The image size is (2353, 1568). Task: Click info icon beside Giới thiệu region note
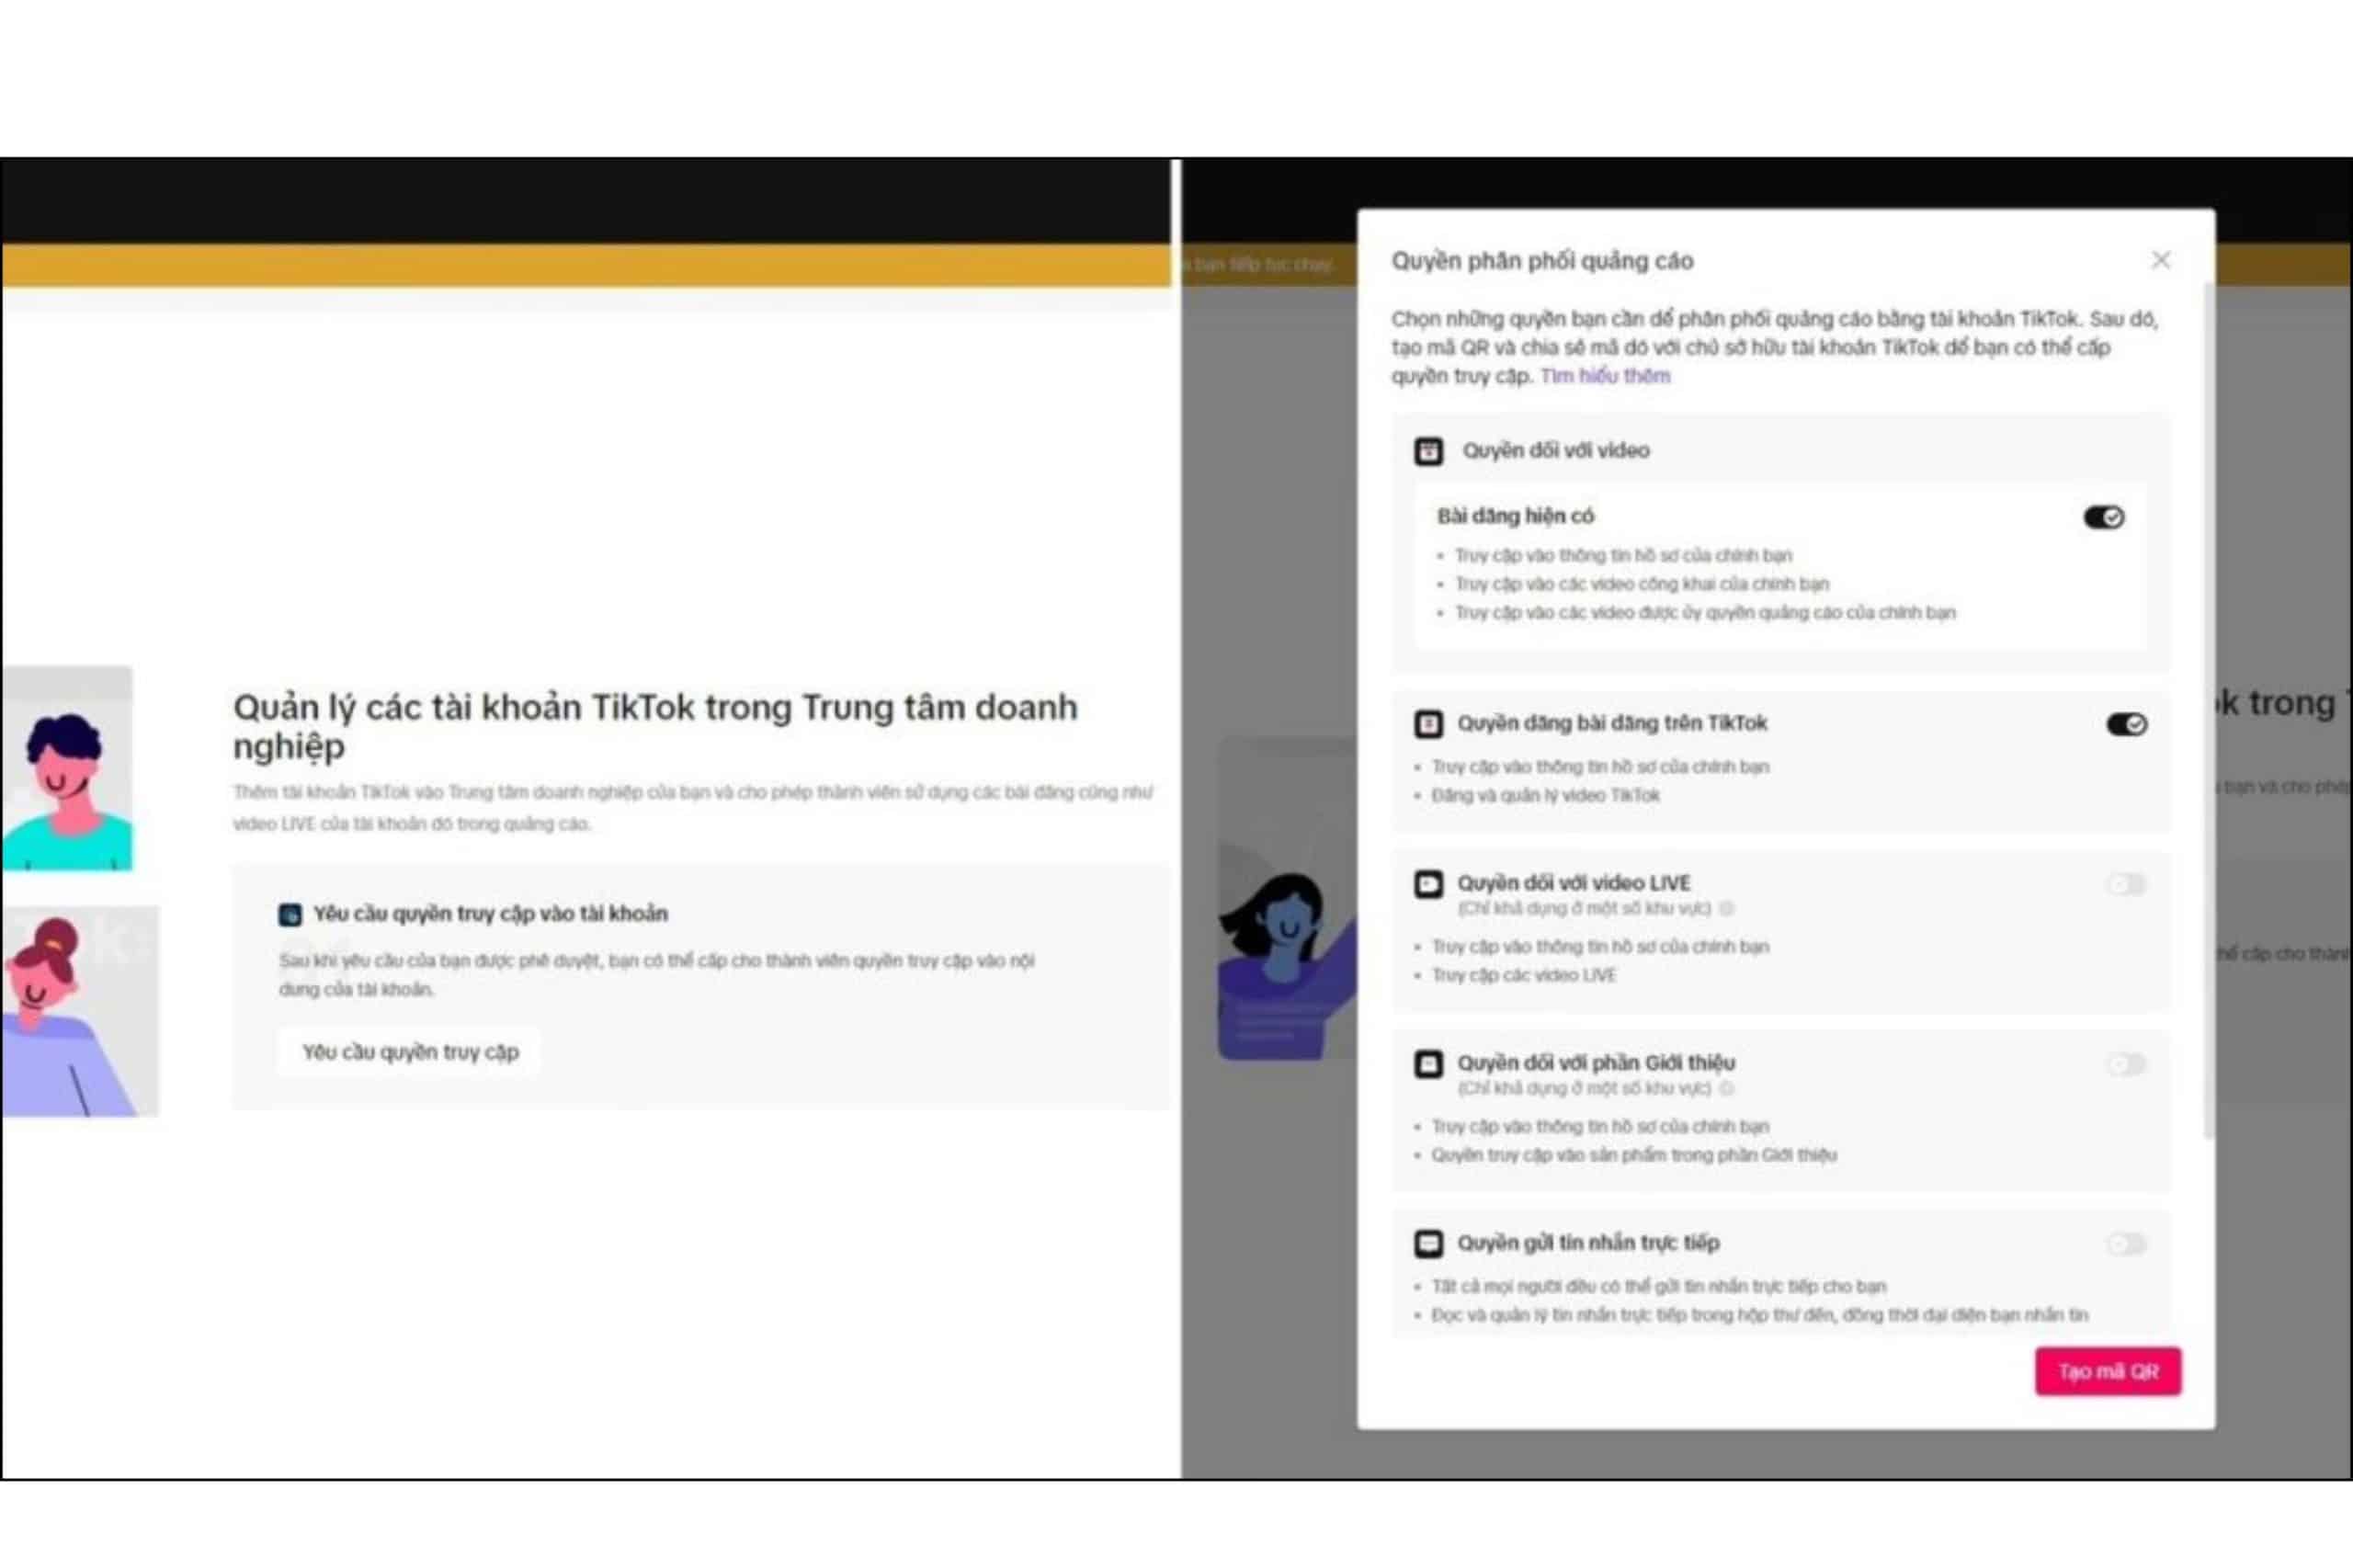click(1726, 1088)
